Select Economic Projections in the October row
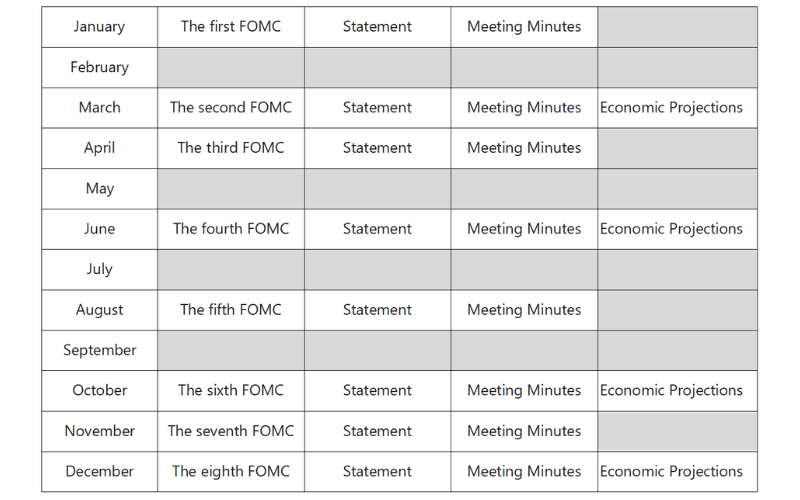800x500 pixels. (x=672, y=391)
